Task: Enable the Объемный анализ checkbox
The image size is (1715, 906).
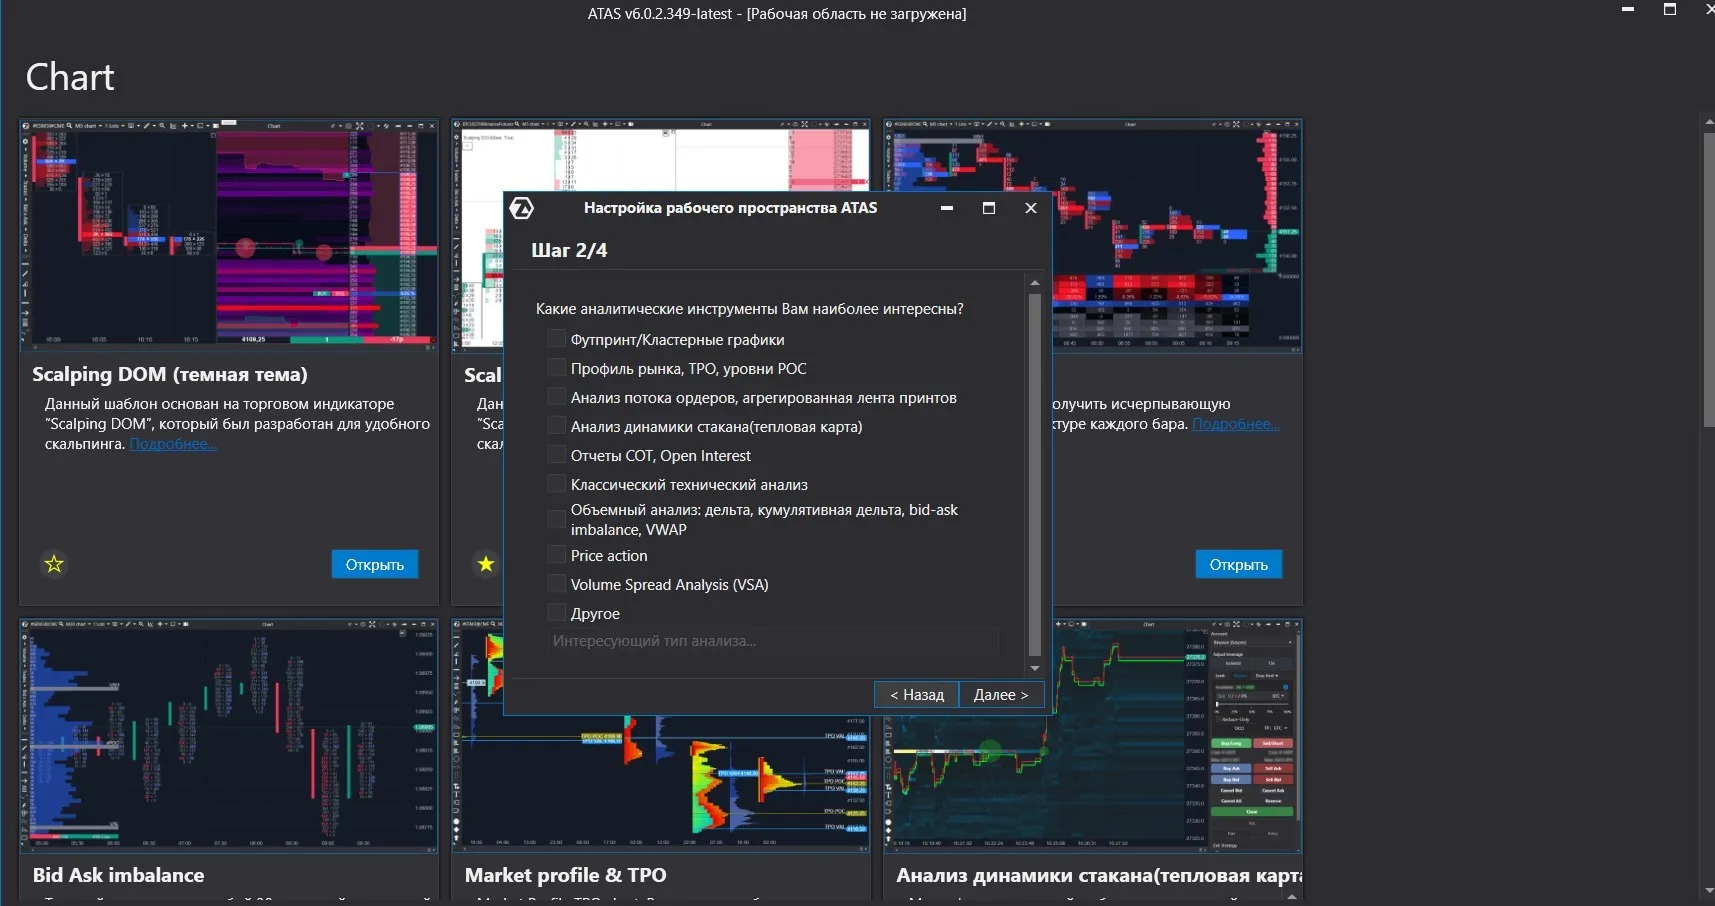Action: (x=556, y=519)
